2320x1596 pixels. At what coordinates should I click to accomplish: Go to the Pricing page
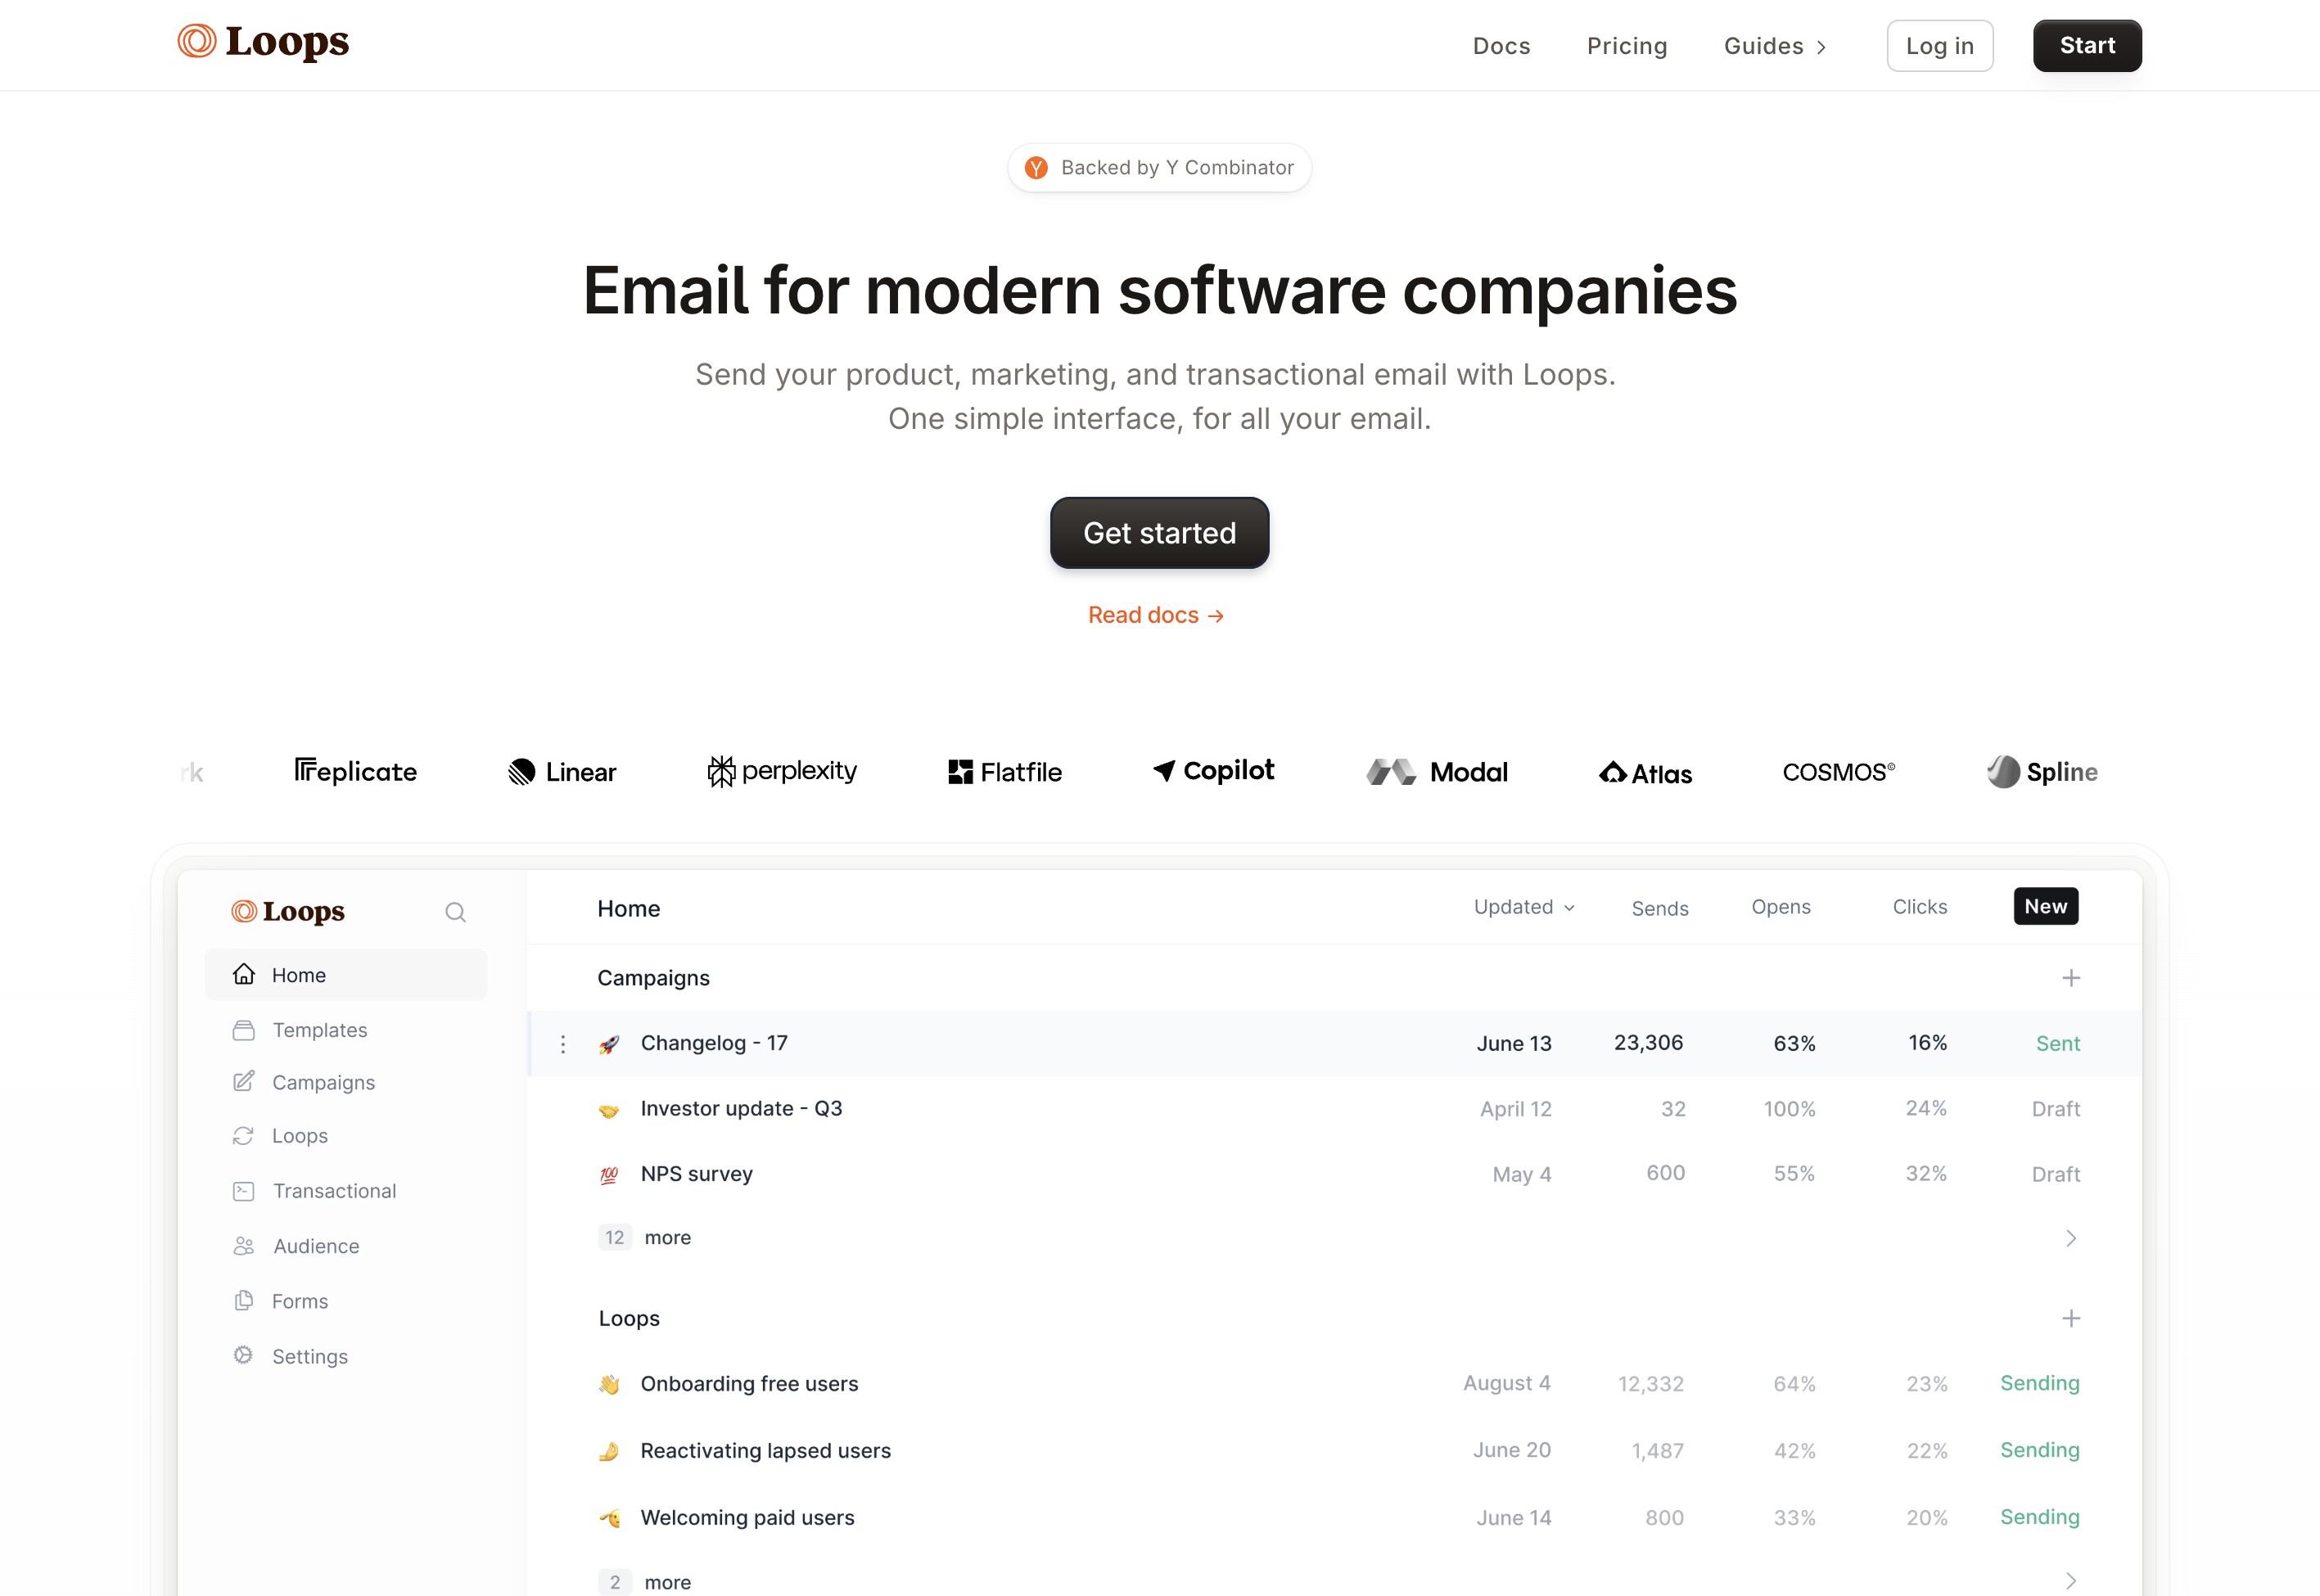1627,46
